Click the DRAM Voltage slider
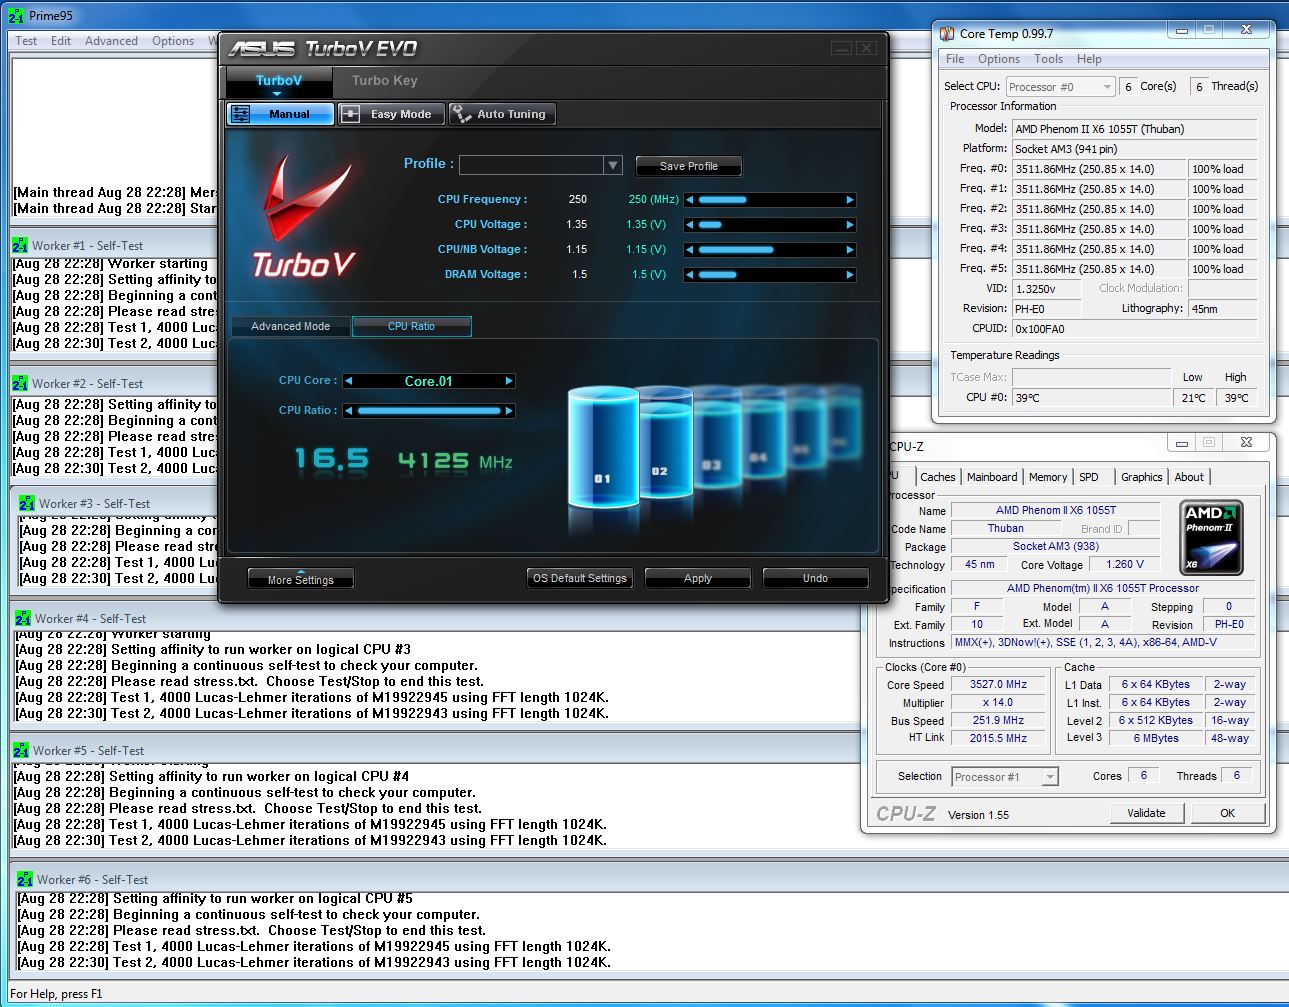The height and width of the screenshot is (1007, 1289). (770, 275)
